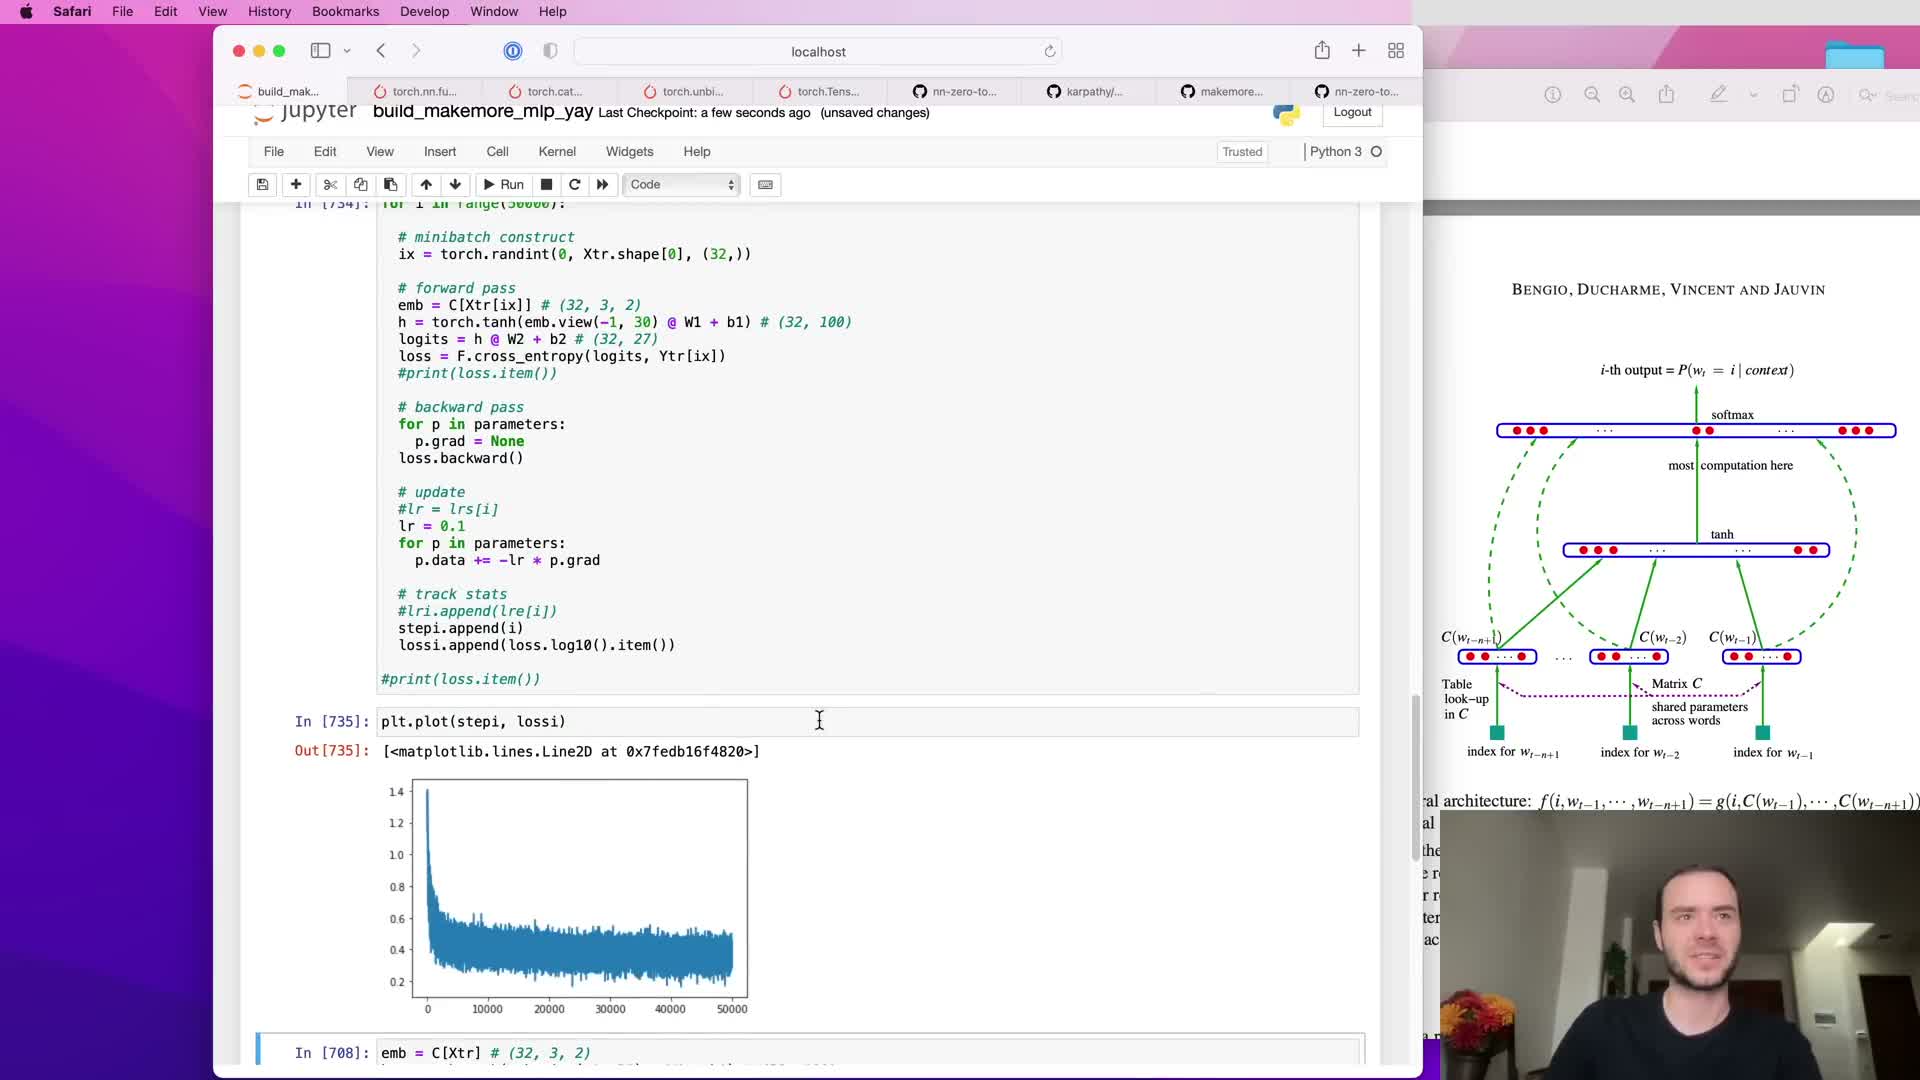Viewport: 1920px width, 1080px height.
Task: Expand Preview markup pen options chevron
Action: pyautogui.click(x=1753, y=95)
